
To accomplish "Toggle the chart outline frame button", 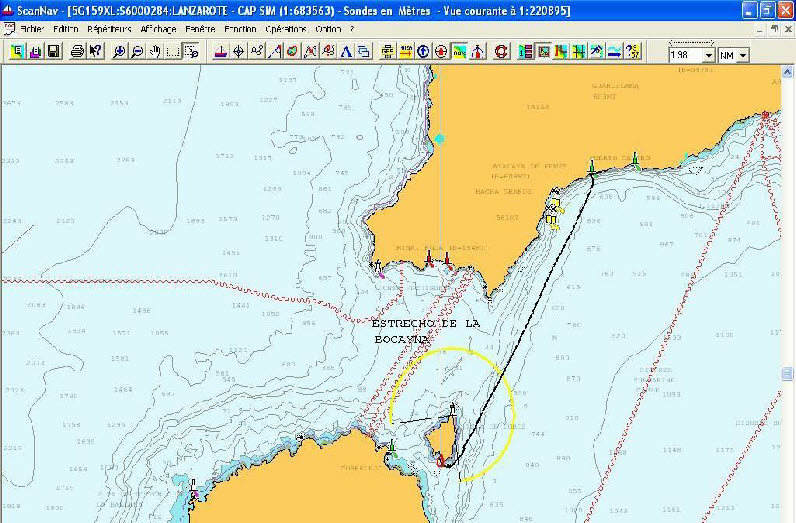I will [544, 51].
